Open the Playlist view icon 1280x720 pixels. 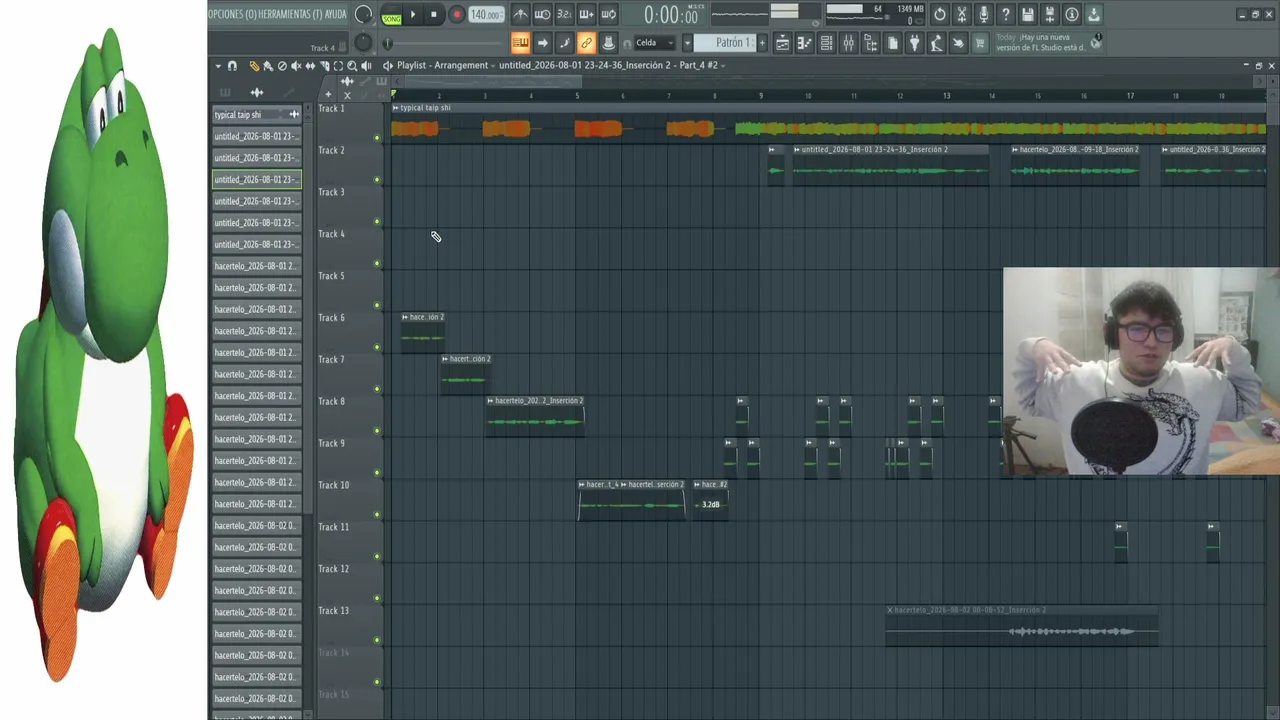782,43
